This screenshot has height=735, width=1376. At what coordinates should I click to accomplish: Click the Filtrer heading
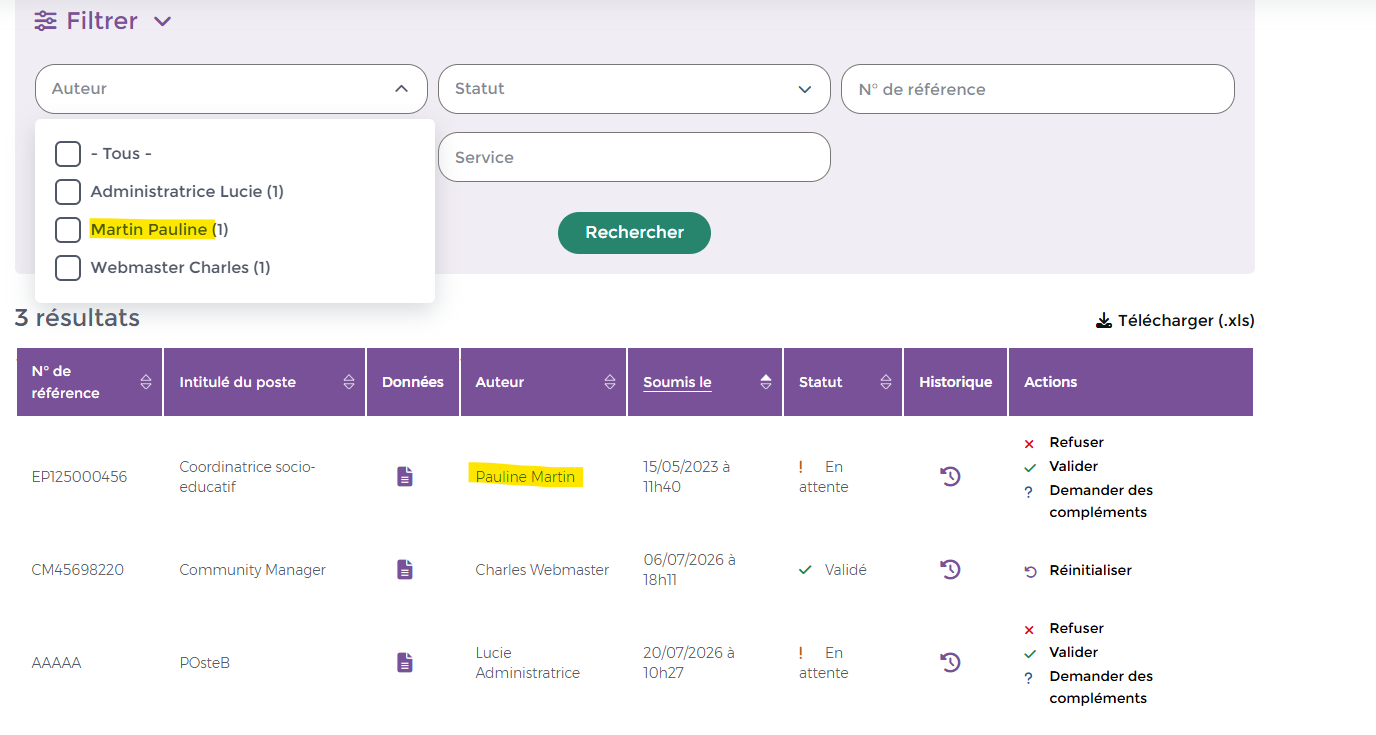pyautogui.click(x=102, y=20)
